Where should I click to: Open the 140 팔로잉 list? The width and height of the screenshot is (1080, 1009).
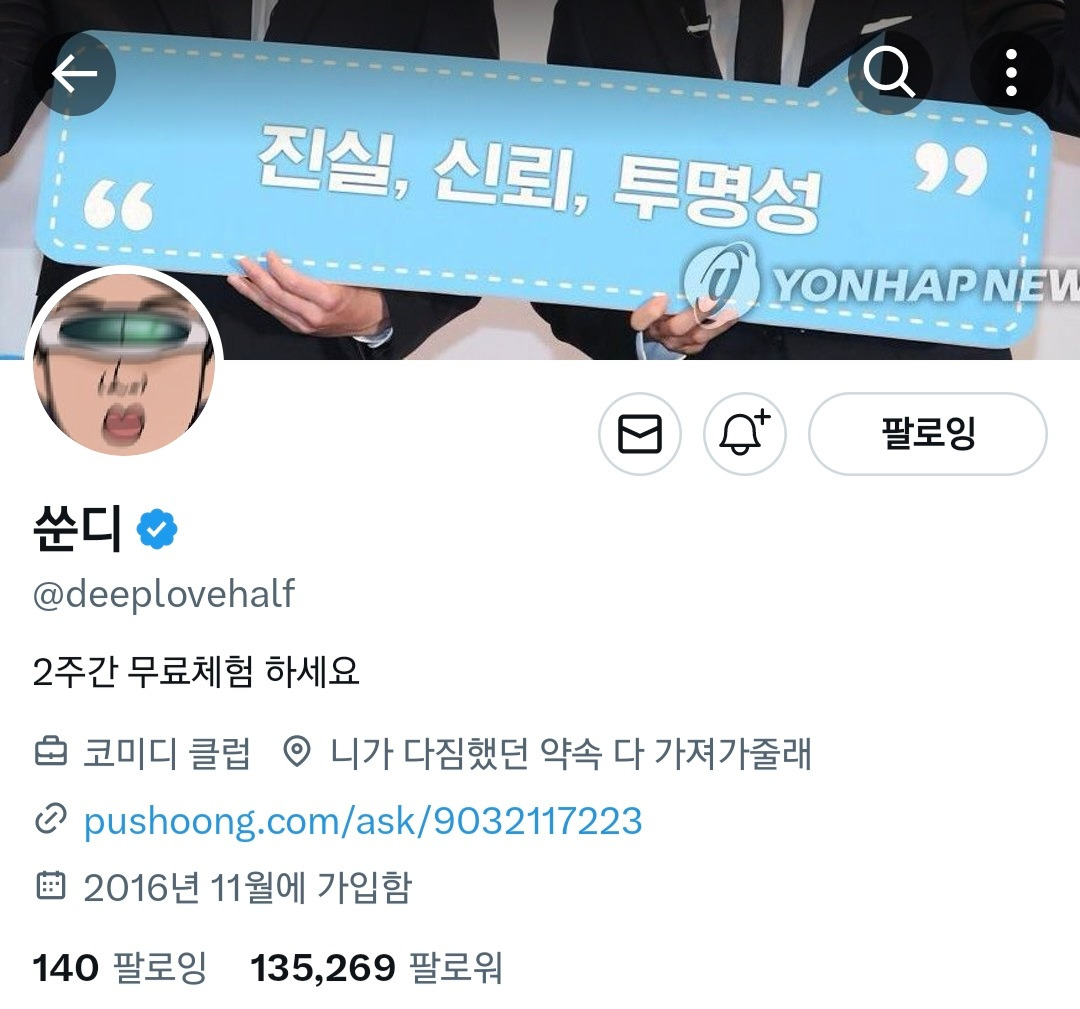pyautogui.click(x=120, y=968)
